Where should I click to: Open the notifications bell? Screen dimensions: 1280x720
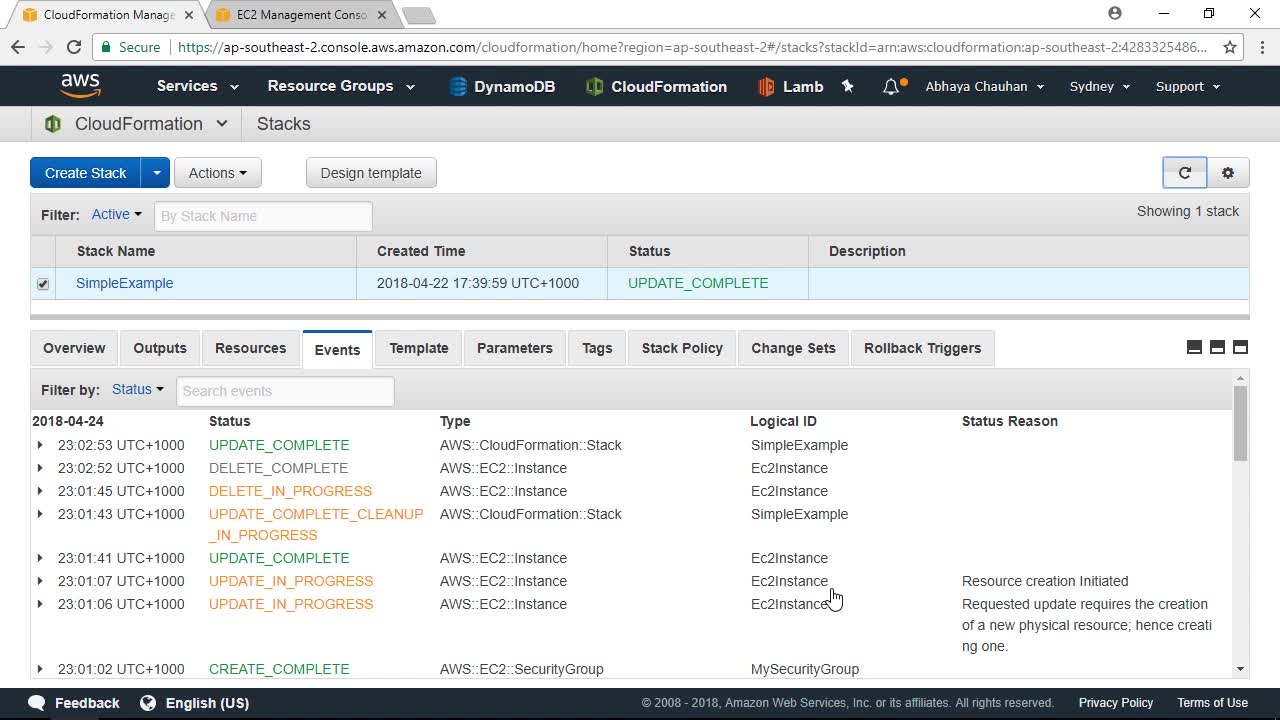click(891, 87)
